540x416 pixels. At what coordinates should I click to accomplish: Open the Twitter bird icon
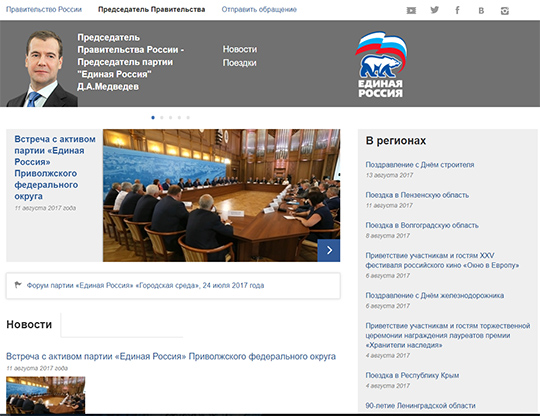435,10
